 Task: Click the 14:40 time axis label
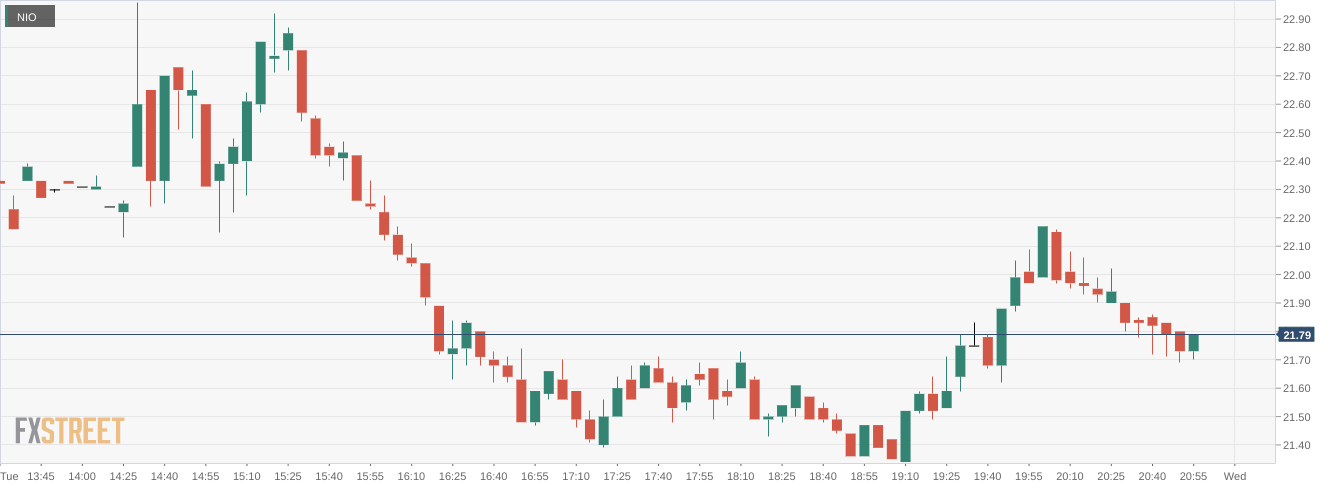[164, 477]
